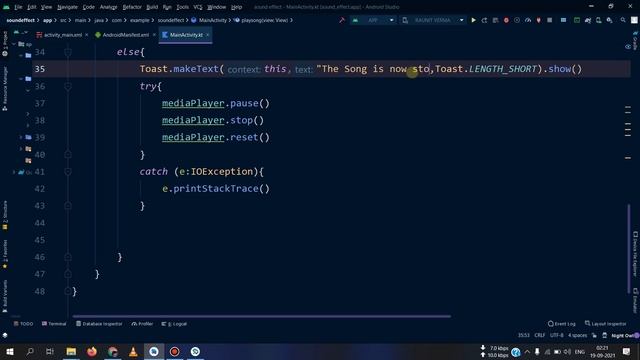Open the target device selection dropdown
This screenshot has width=640, height=360.
pyautogui.click(x=433, y=20)
